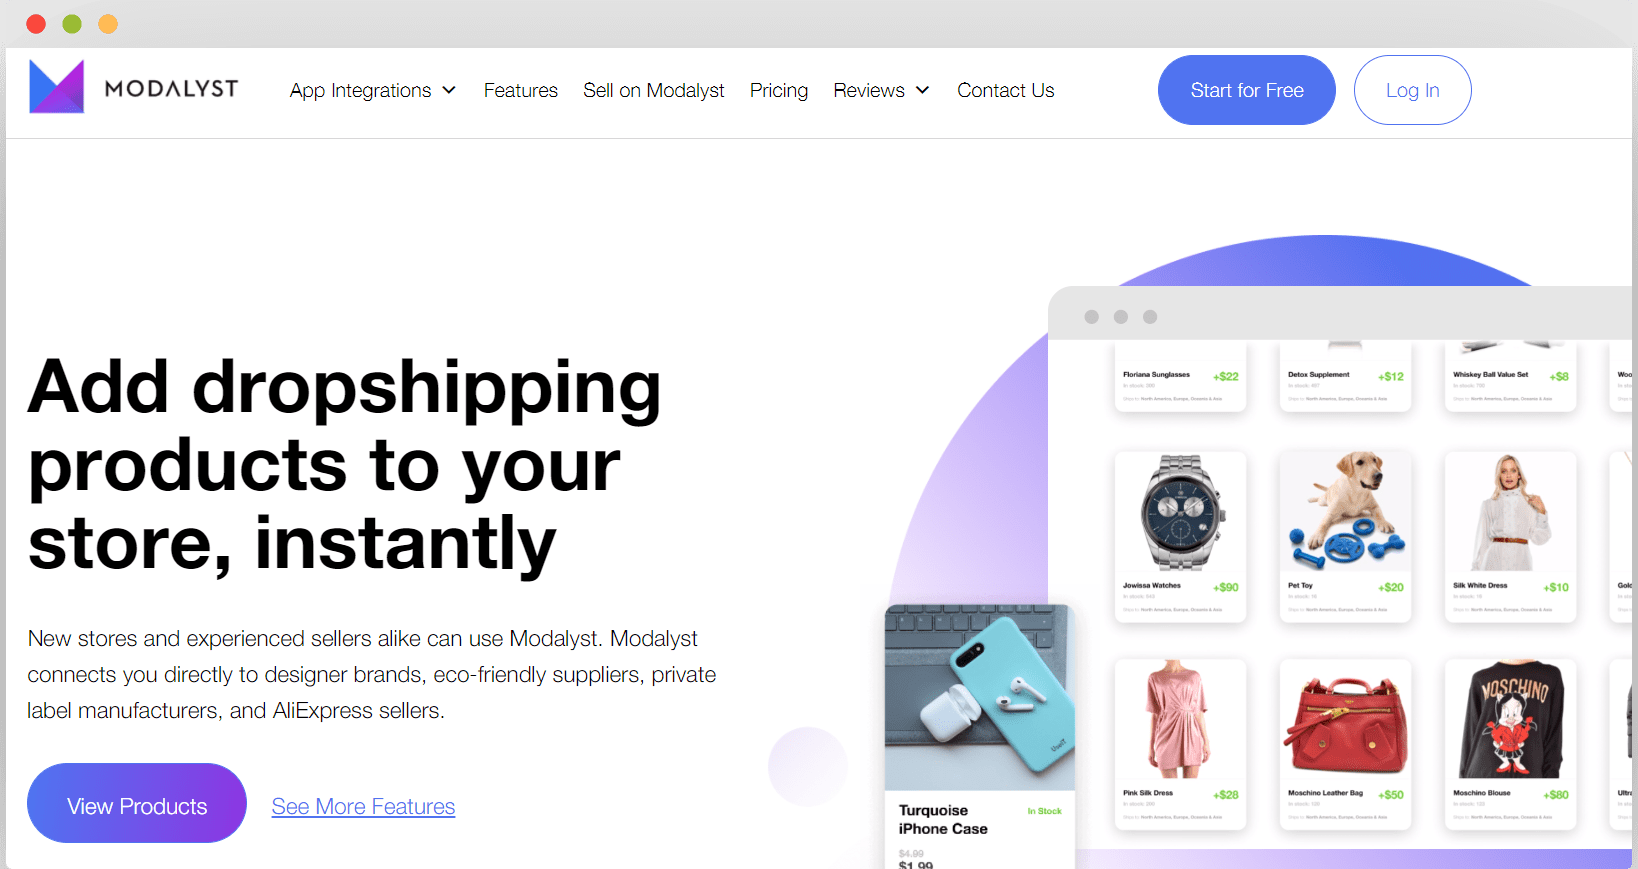
Task: Select the Pet Toy product card
Action: [x=1345, y=536]
